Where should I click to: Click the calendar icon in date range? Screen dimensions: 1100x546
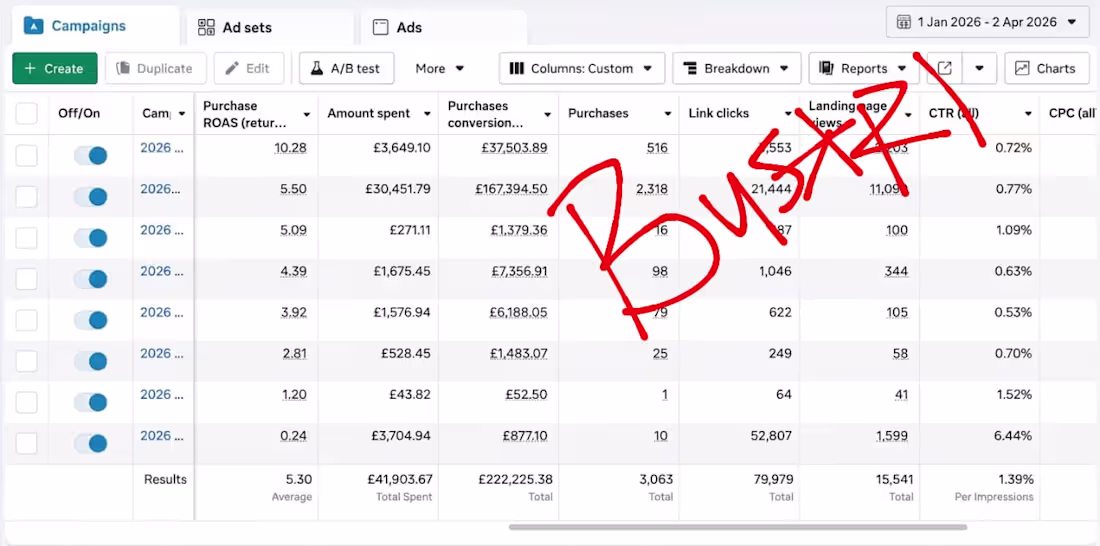coord(904,22)
